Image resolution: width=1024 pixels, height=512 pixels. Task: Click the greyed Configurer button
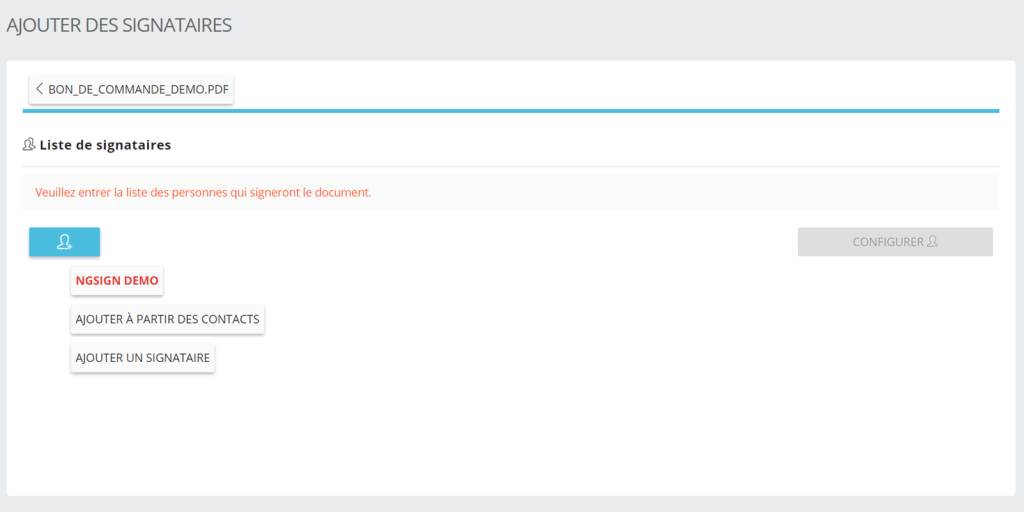895,242
